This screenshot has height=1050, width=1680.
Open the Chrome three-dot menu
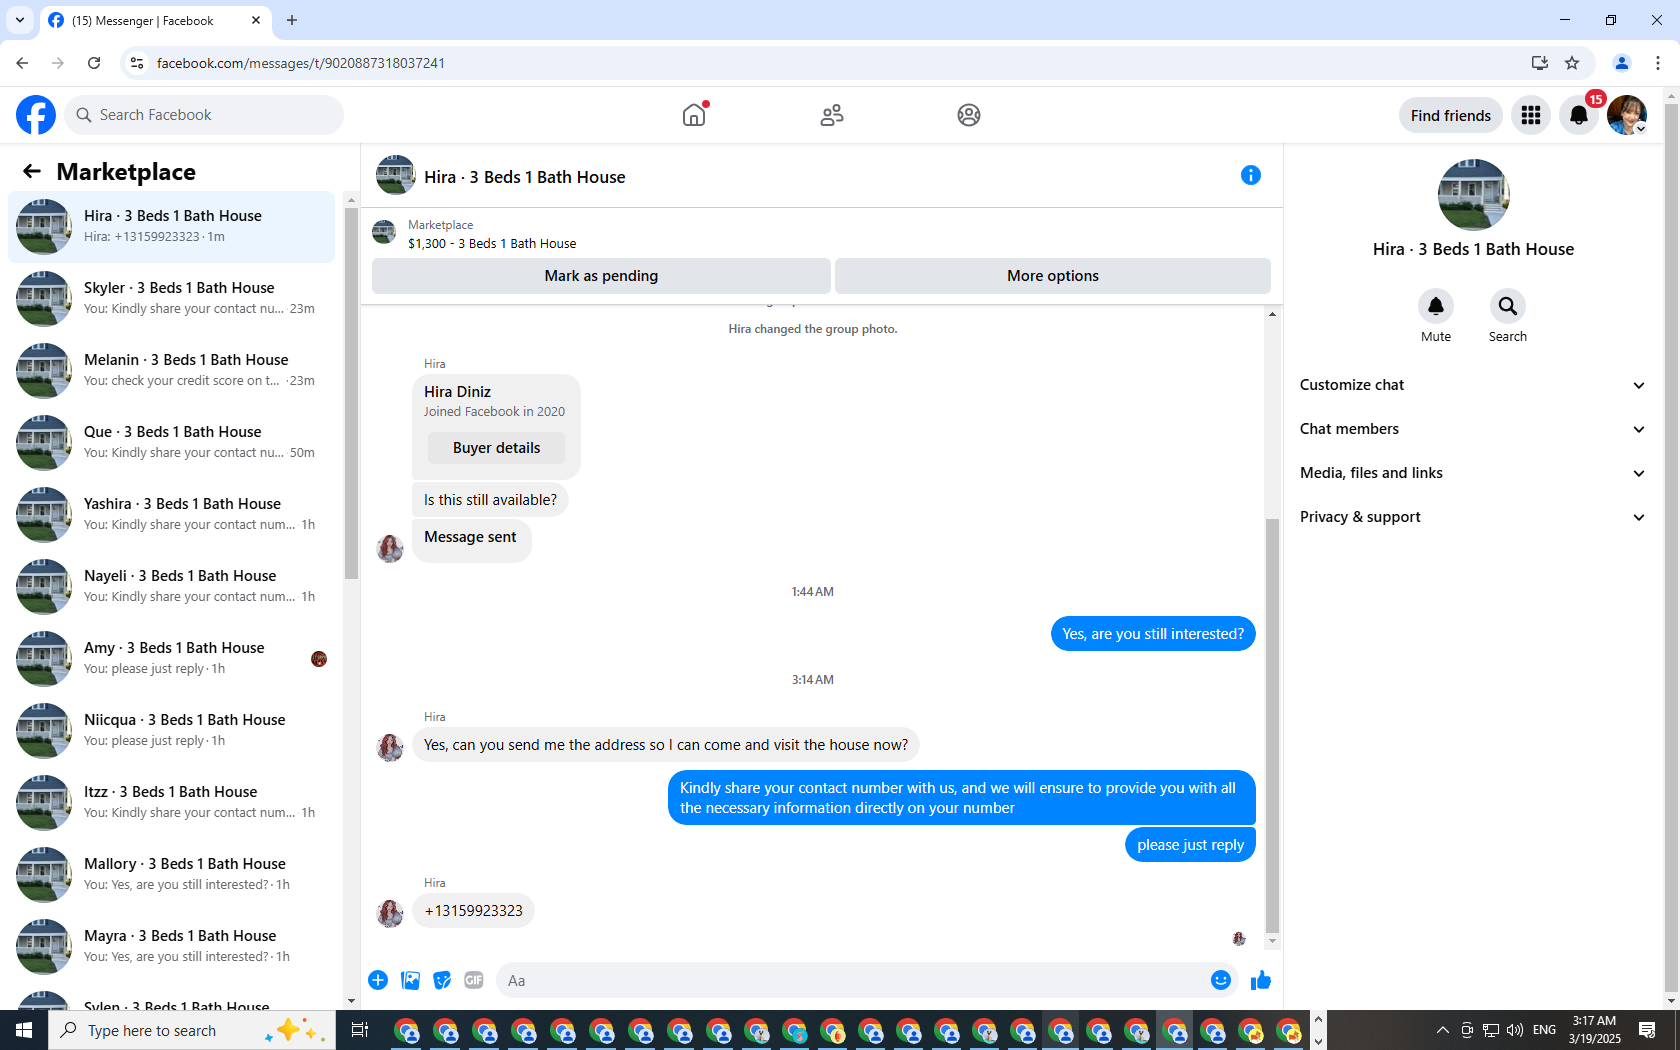(1658, 63)
